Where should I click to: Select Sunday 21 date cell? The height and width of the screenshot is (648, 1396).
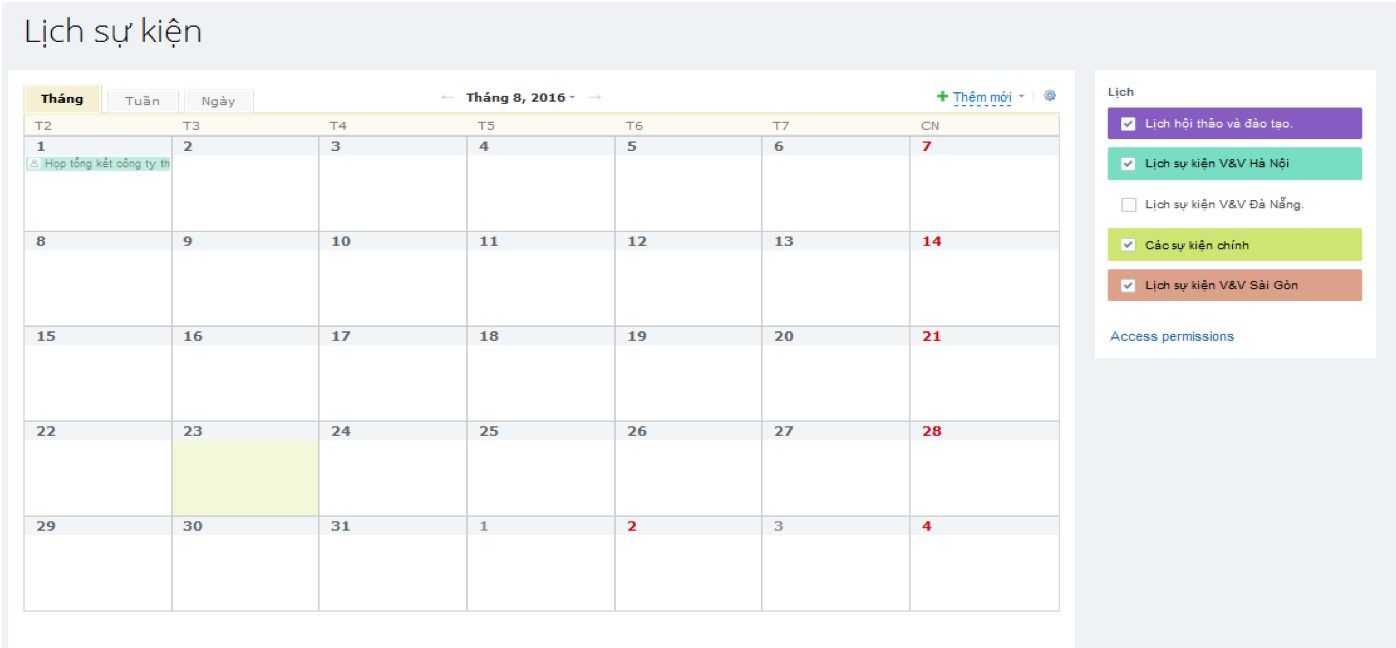(x=984, y=374)
